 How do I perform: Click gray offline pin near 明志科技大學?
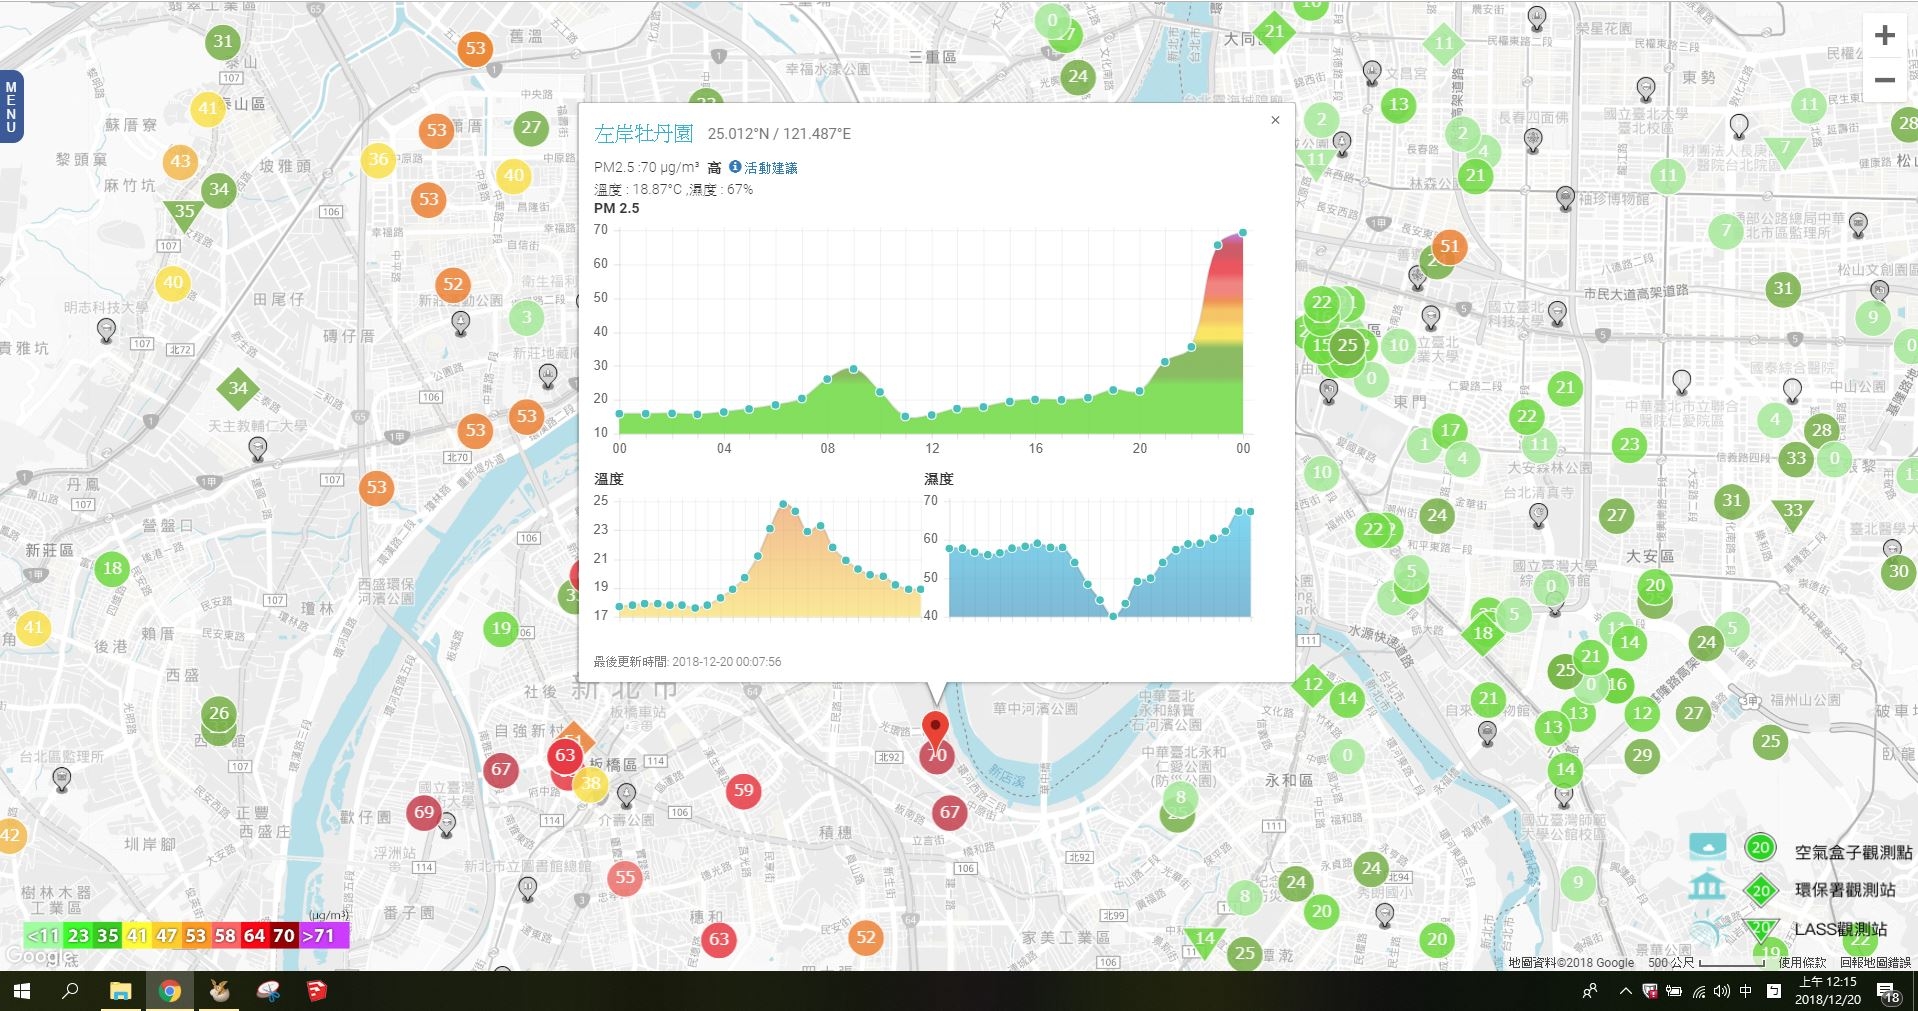click(x=106, y=332)
